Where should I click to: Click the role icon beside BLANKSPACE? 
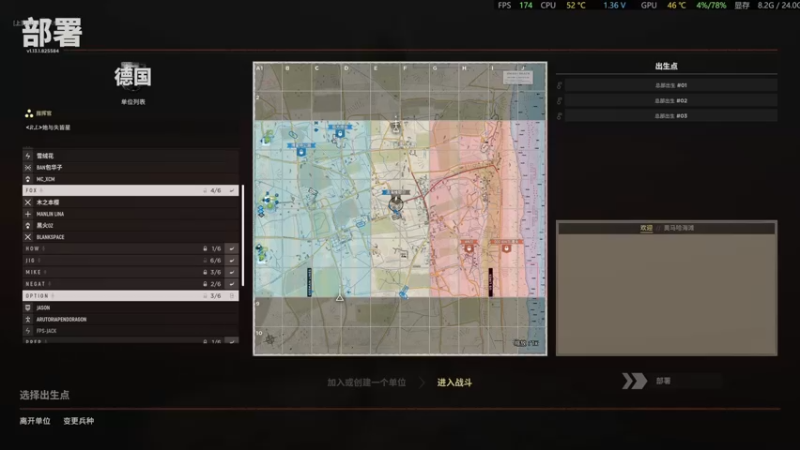click(x=28, y=237)
